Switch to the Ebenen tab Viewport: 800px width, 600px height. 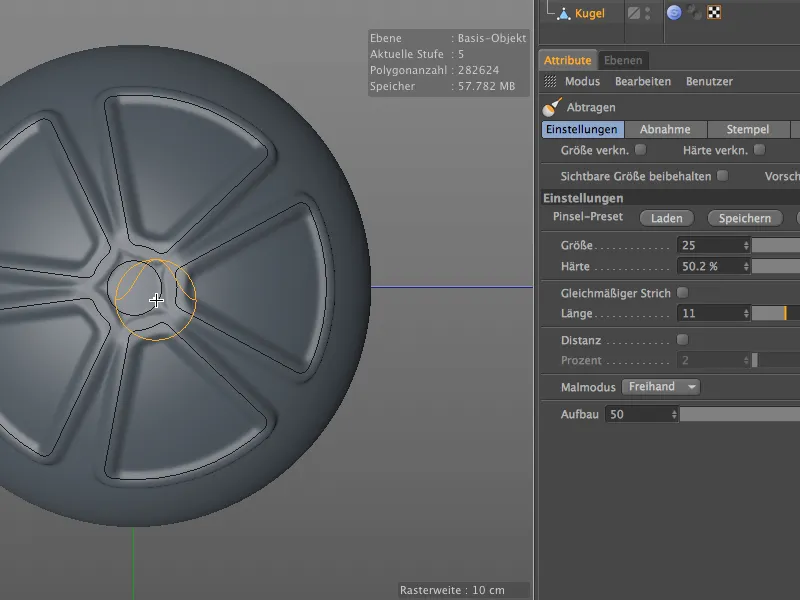point(623,60)
